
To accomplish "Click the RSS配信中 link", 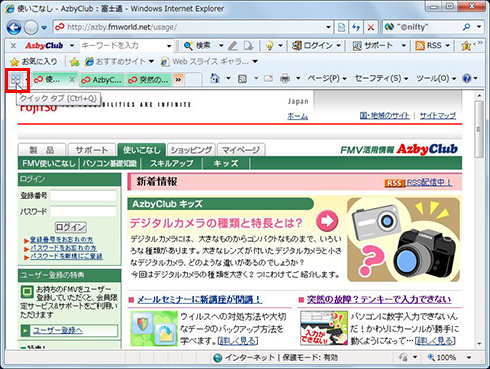I will 429,182.
